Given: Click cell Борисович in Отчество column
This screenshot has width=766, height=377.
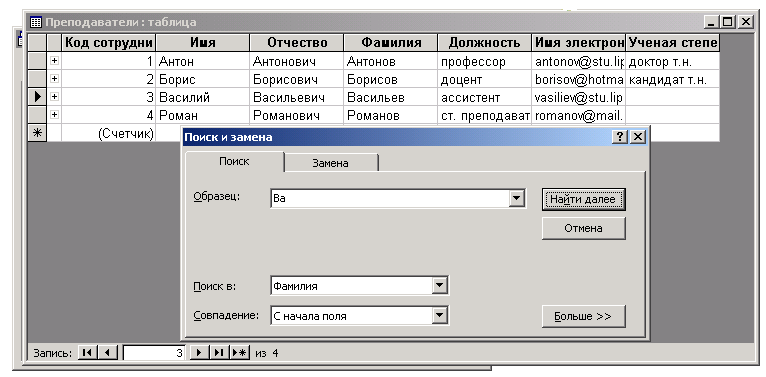Looking at the screenshot, I should tap(297, 79).
